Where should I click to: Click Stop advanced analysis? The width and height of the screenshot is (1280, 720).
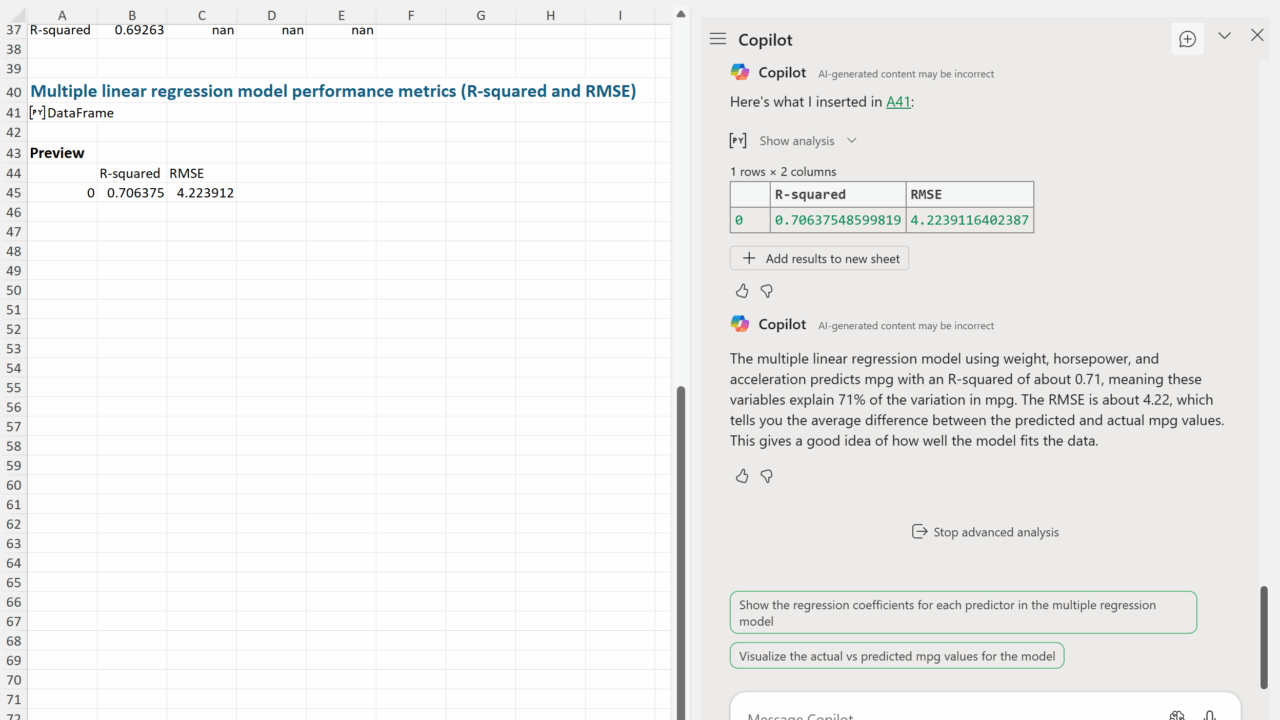[x=985, y=532]
